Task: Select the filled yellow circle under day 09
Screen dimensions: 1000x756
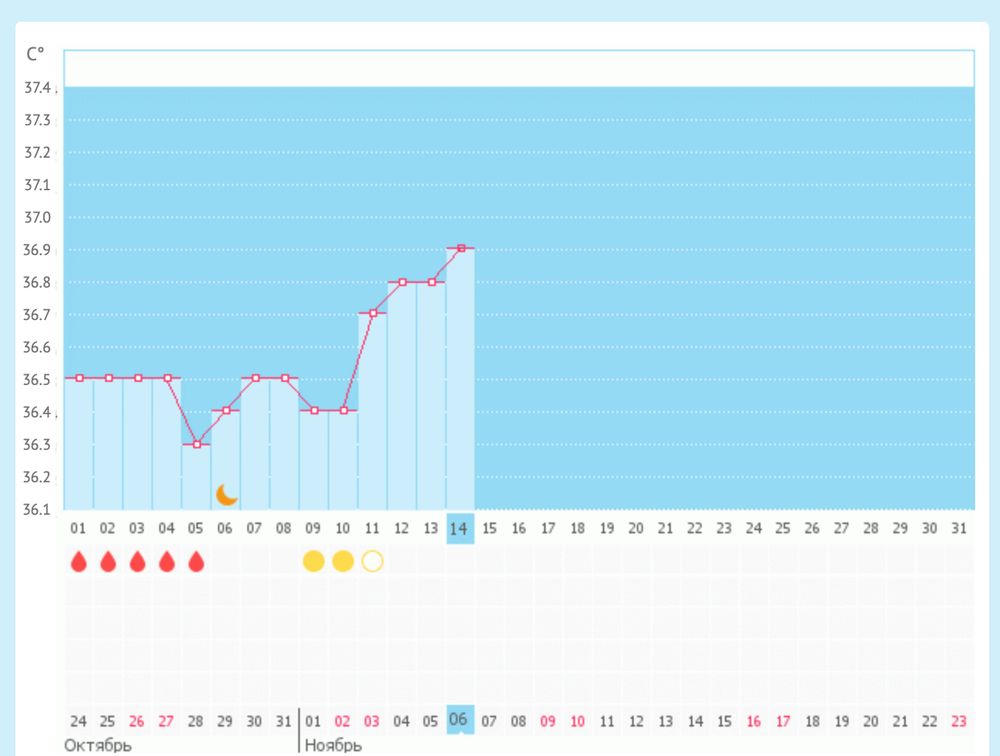Action: pyautogui.click(x=314, y=561)
